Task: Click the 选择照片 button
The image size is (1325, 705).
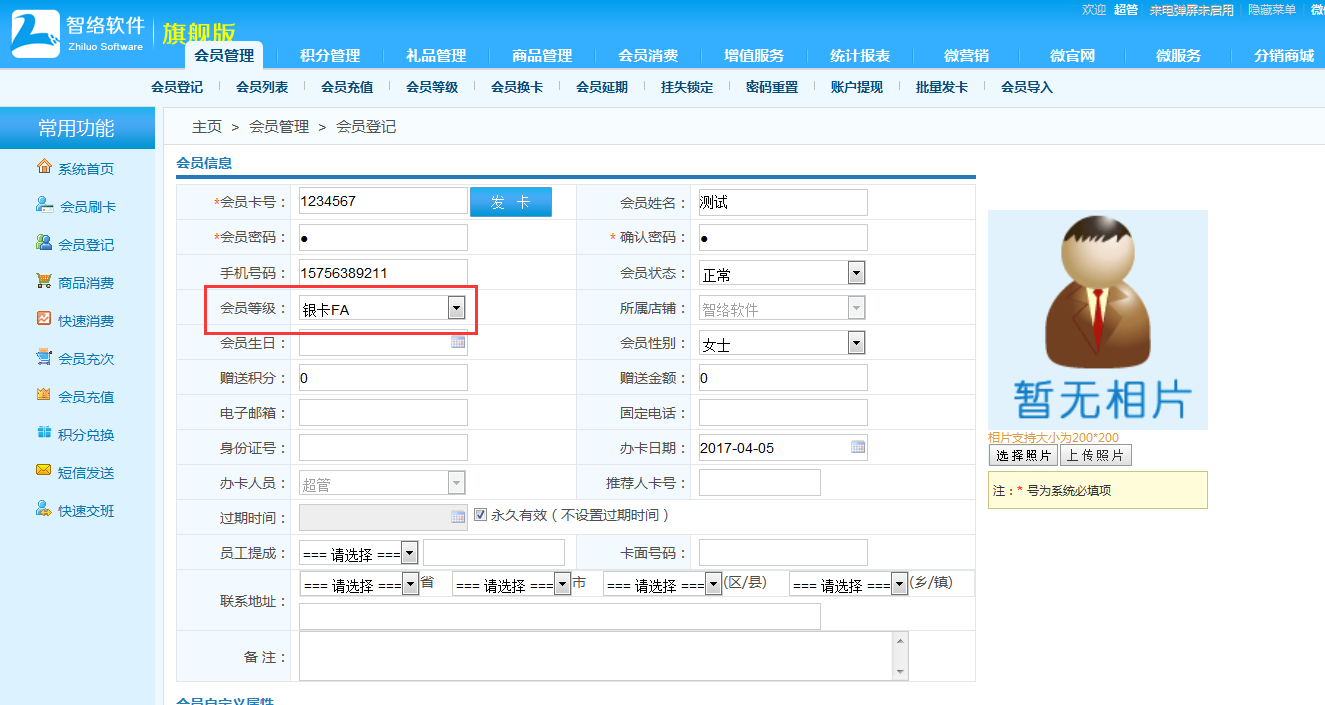Action: (1024, 456)
